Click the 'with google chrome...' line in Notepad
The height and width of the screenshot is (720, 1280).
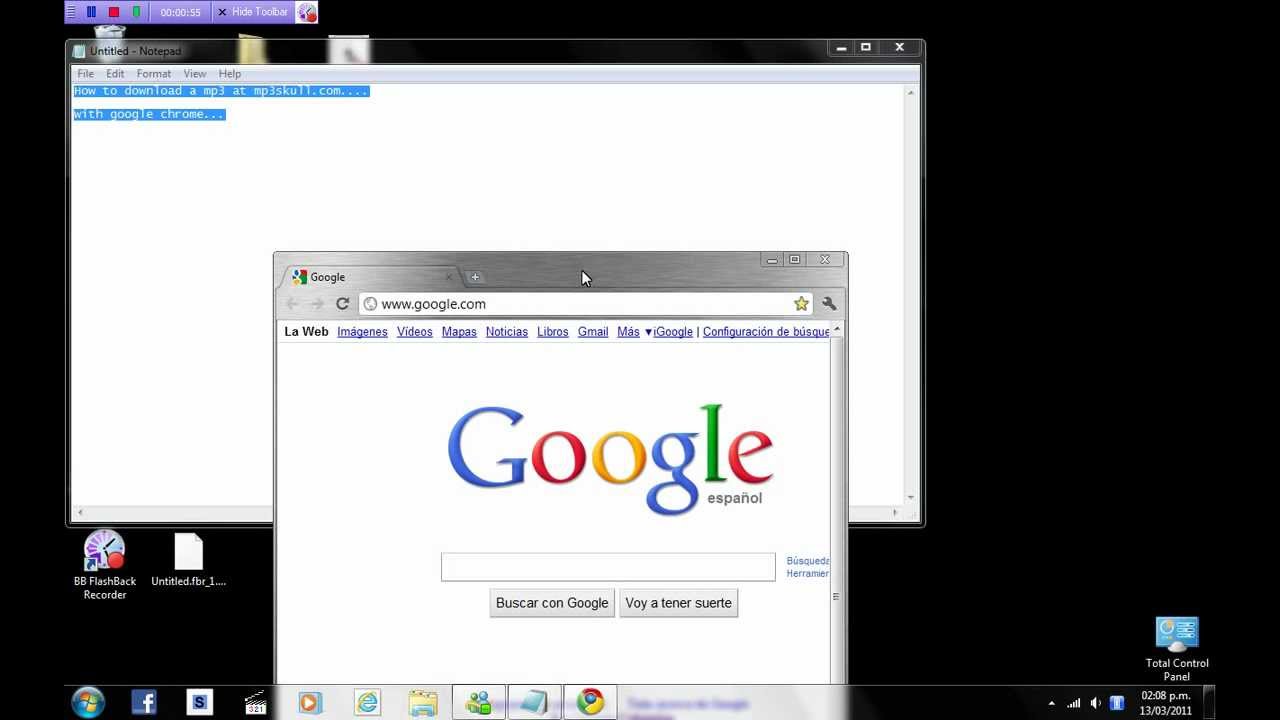tap(149, 114)
